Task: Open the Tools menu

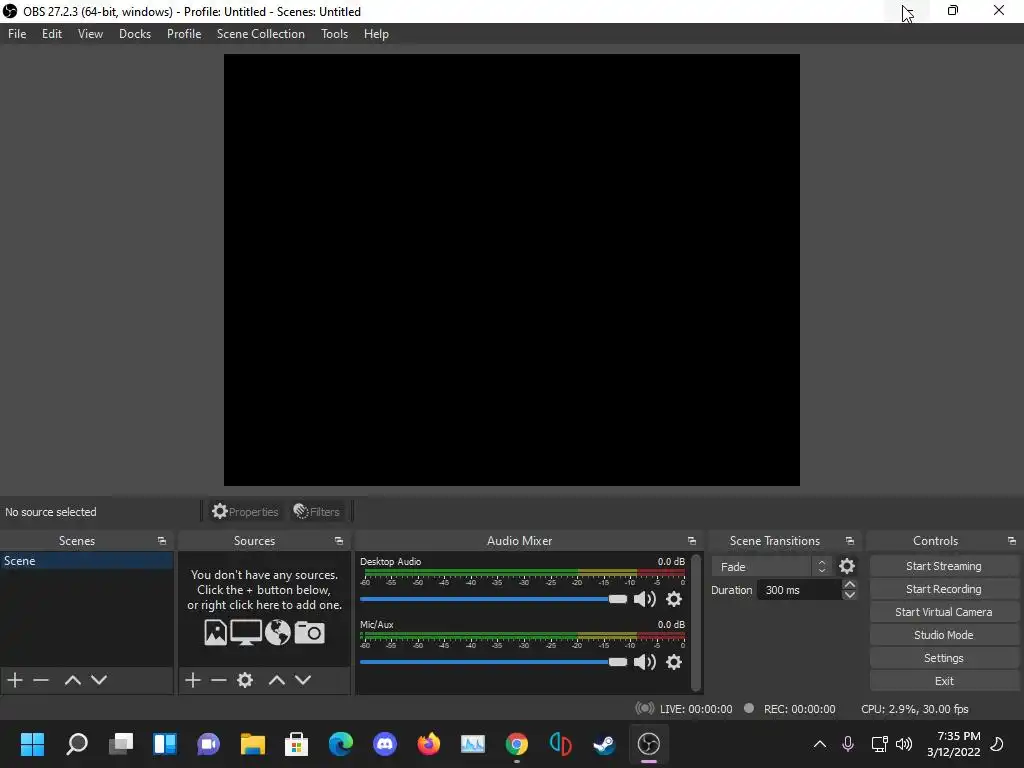Action: (x=334, y=34)
